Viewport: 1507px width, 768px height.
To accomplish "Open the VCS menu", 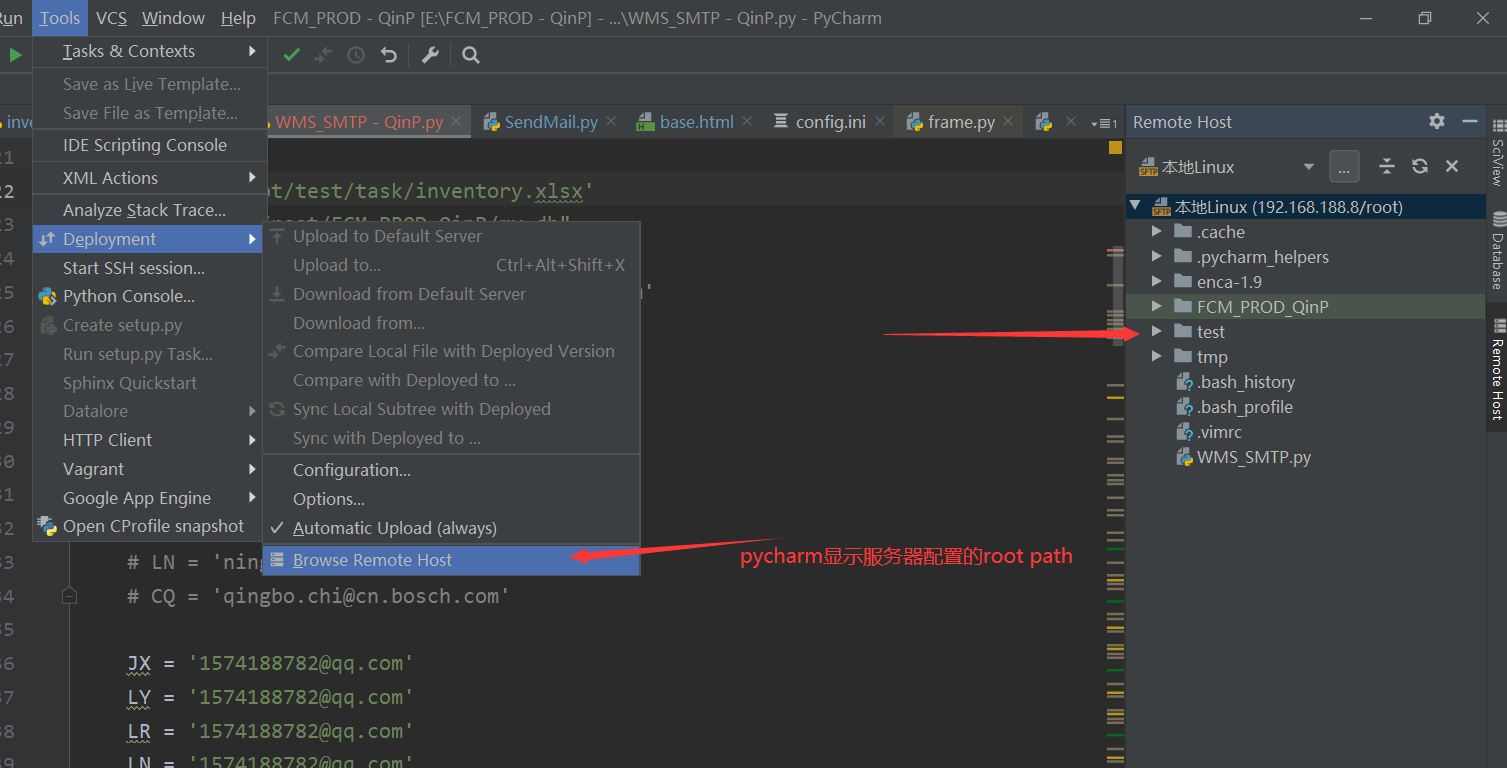I will click(x=111, y=18).
